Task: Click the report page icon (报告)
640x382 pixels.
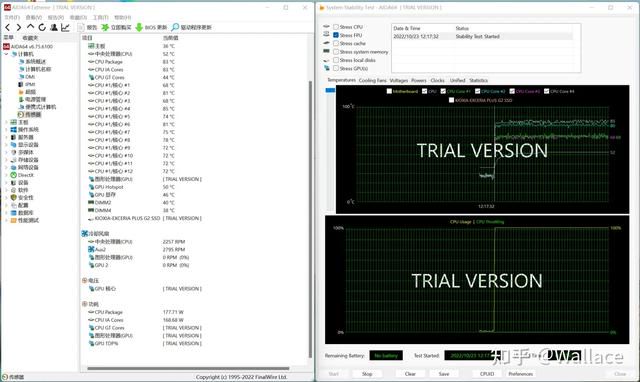Action: tap(81, 27)
